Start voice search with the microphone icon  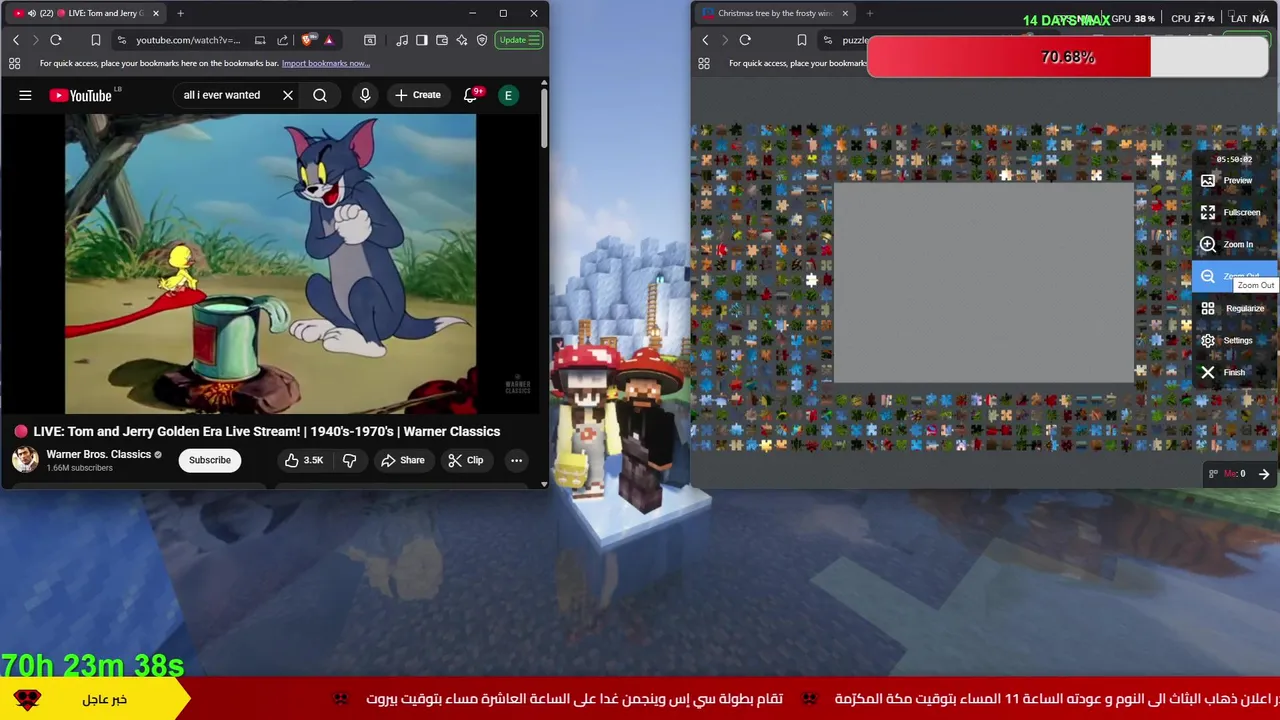(x=365, y=95)
